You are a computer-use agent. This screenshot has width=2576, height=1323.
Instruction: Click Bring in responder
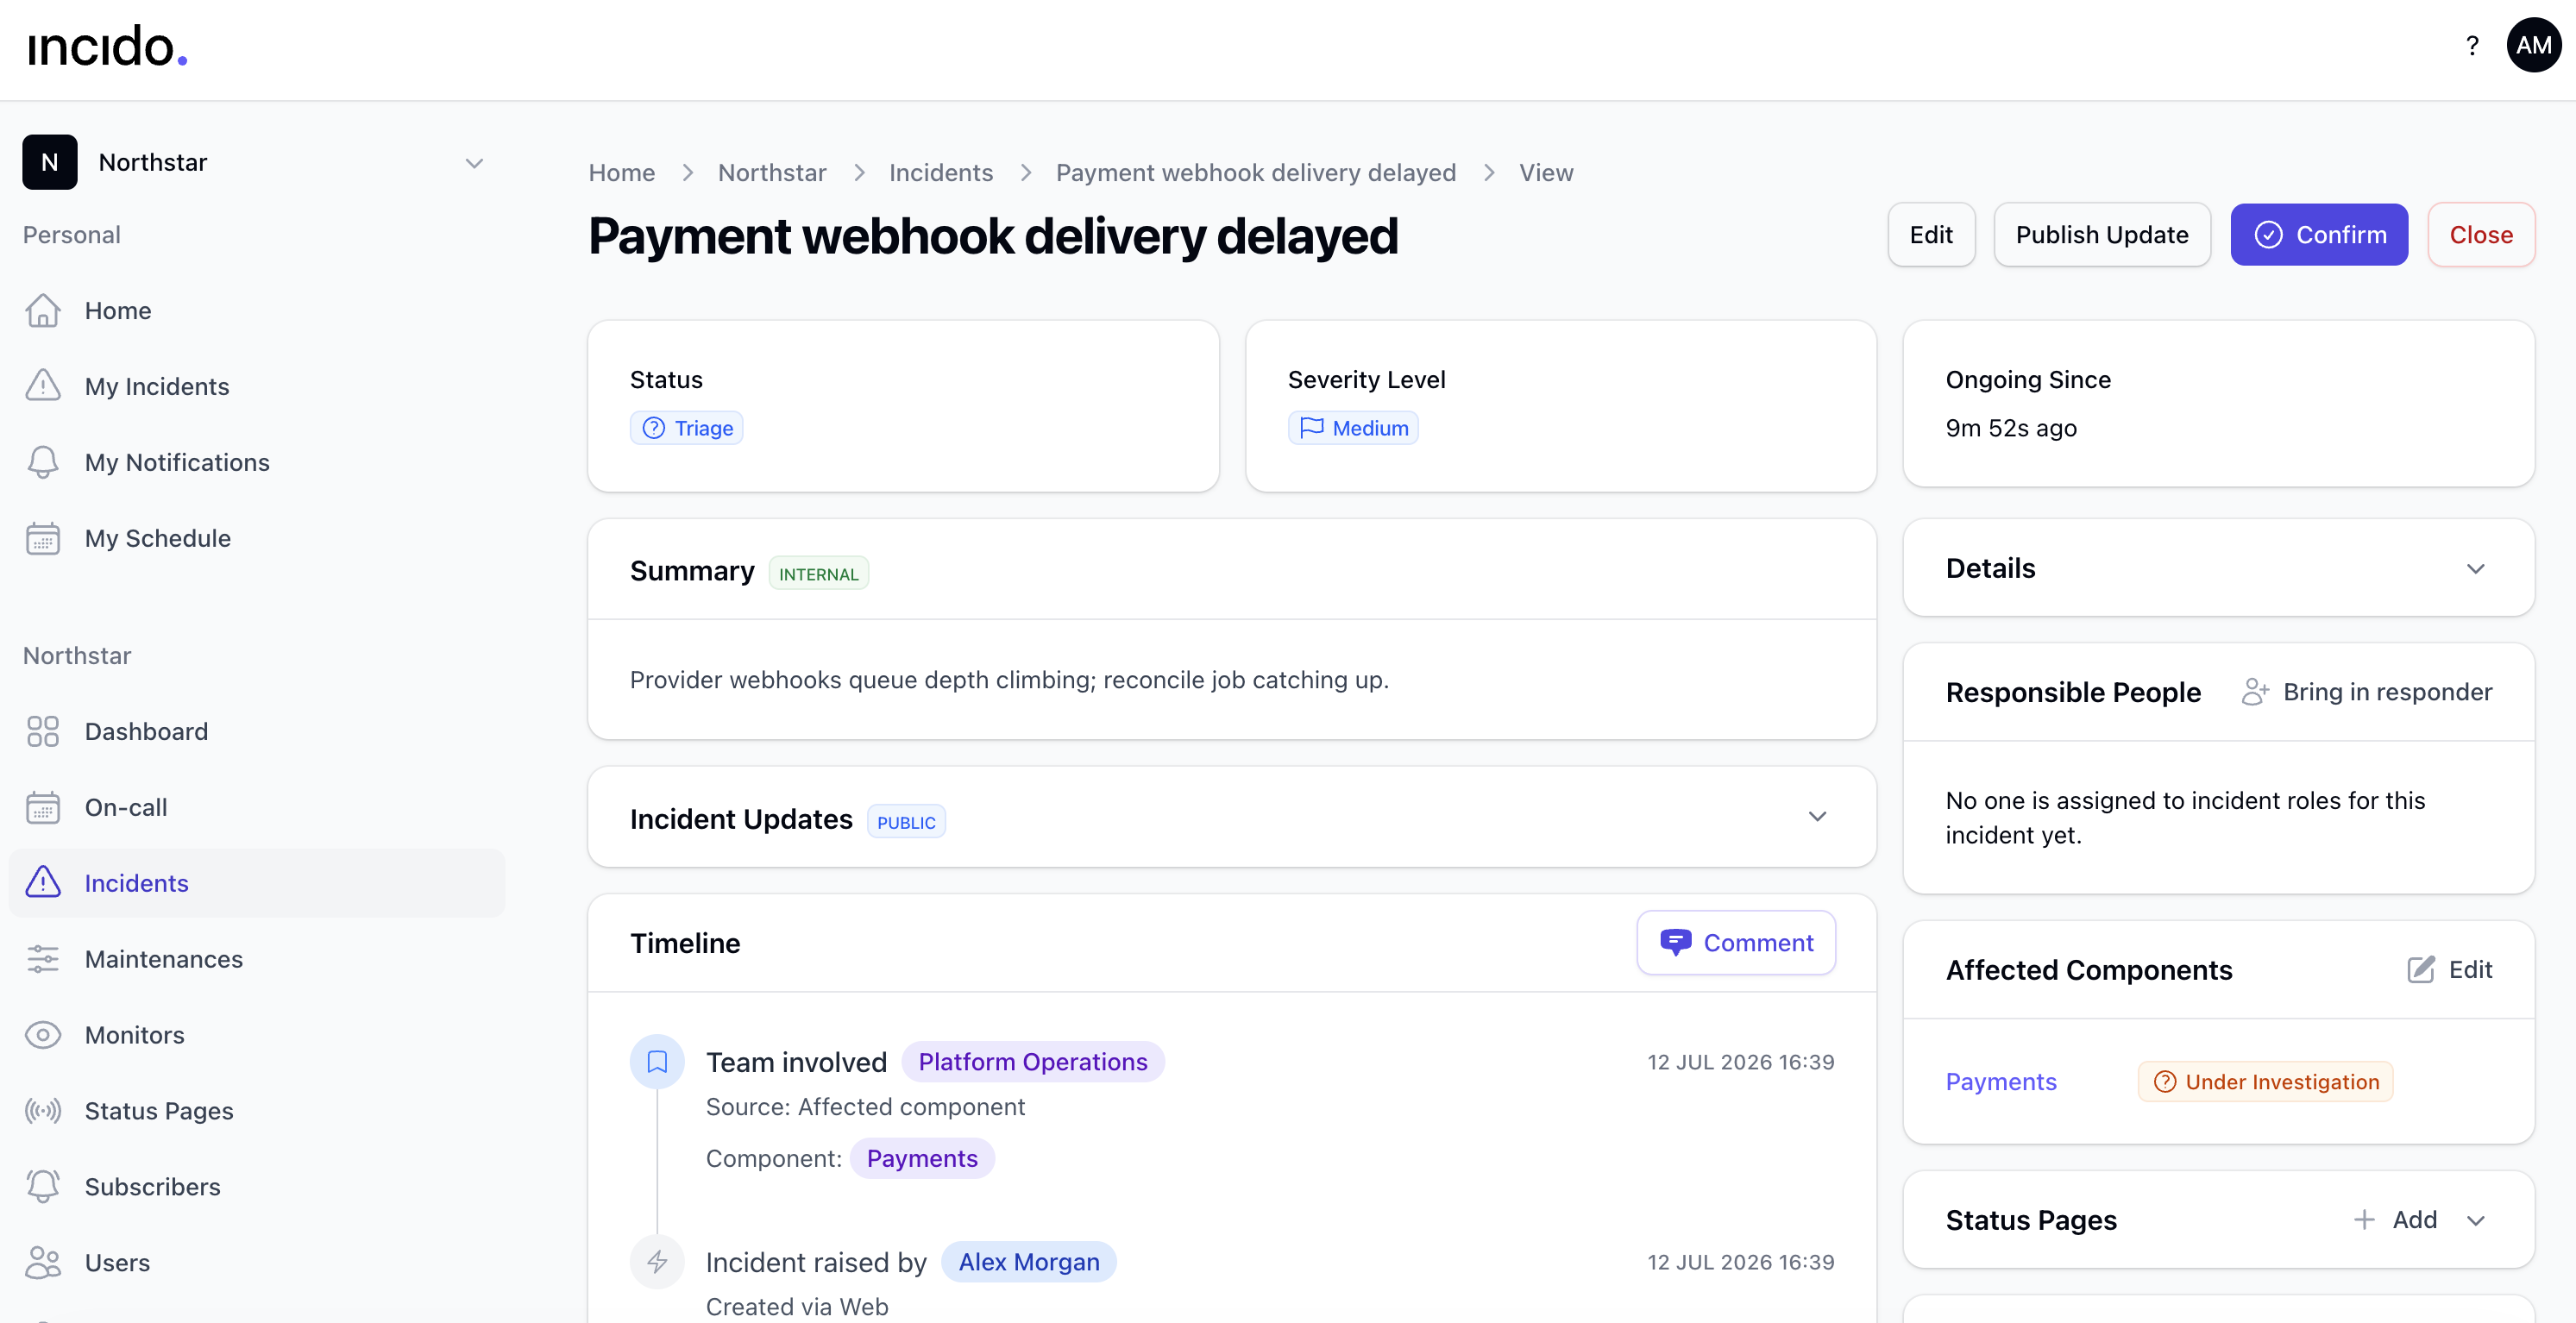pyautogui.click(x=2366, y=692)
